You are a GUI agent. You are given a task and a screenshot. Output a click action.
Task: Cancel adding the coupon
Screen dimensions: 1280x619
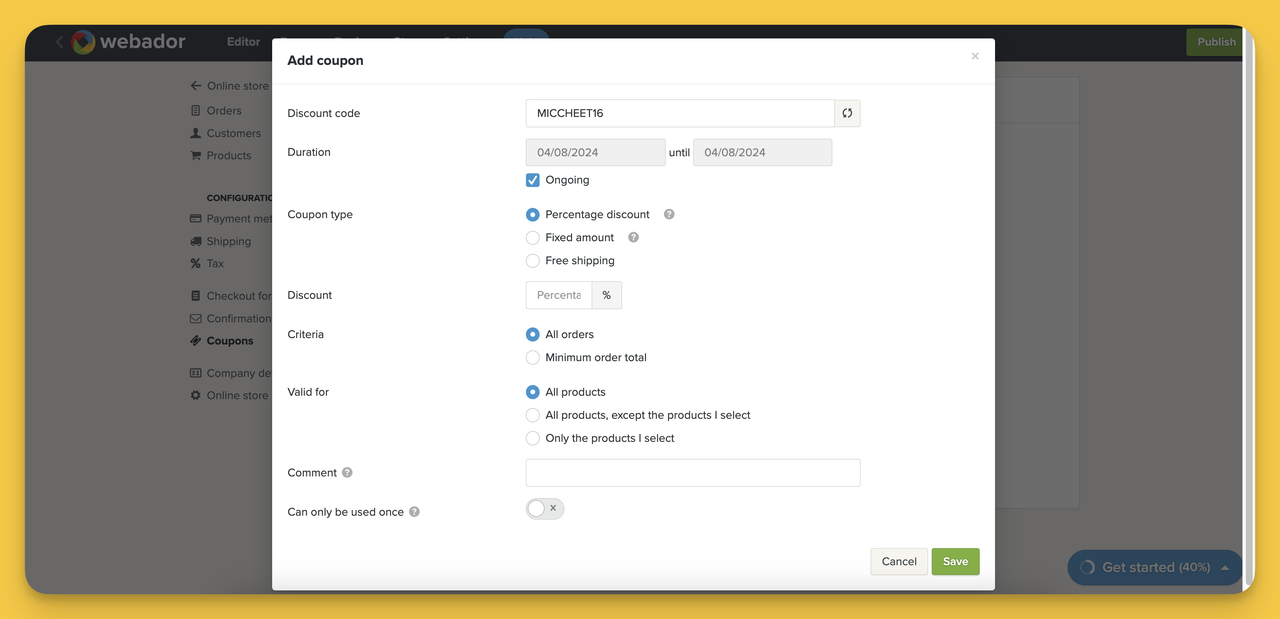tap(899, 561)
